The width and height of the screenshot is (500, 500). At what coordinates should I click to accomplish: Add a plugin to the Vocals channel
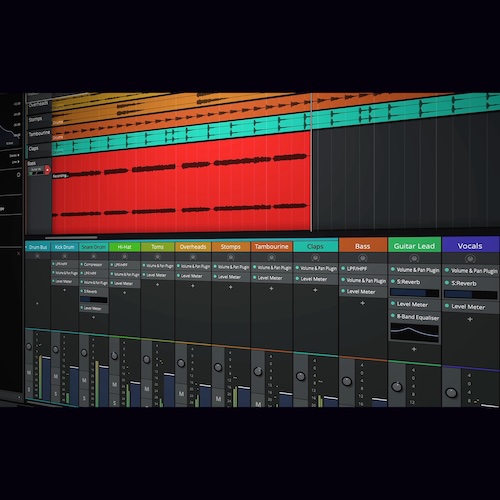[x=470, y=319]
